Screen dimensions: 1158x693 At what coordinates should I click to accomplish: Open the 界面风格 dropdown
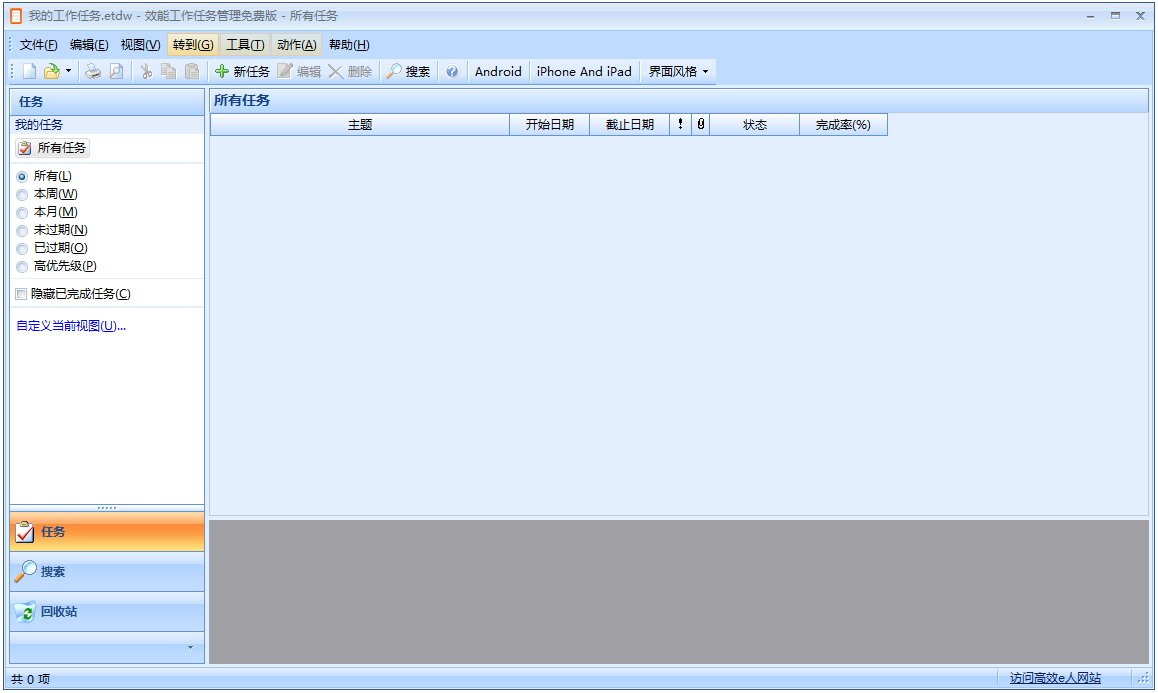click(678, 71)
